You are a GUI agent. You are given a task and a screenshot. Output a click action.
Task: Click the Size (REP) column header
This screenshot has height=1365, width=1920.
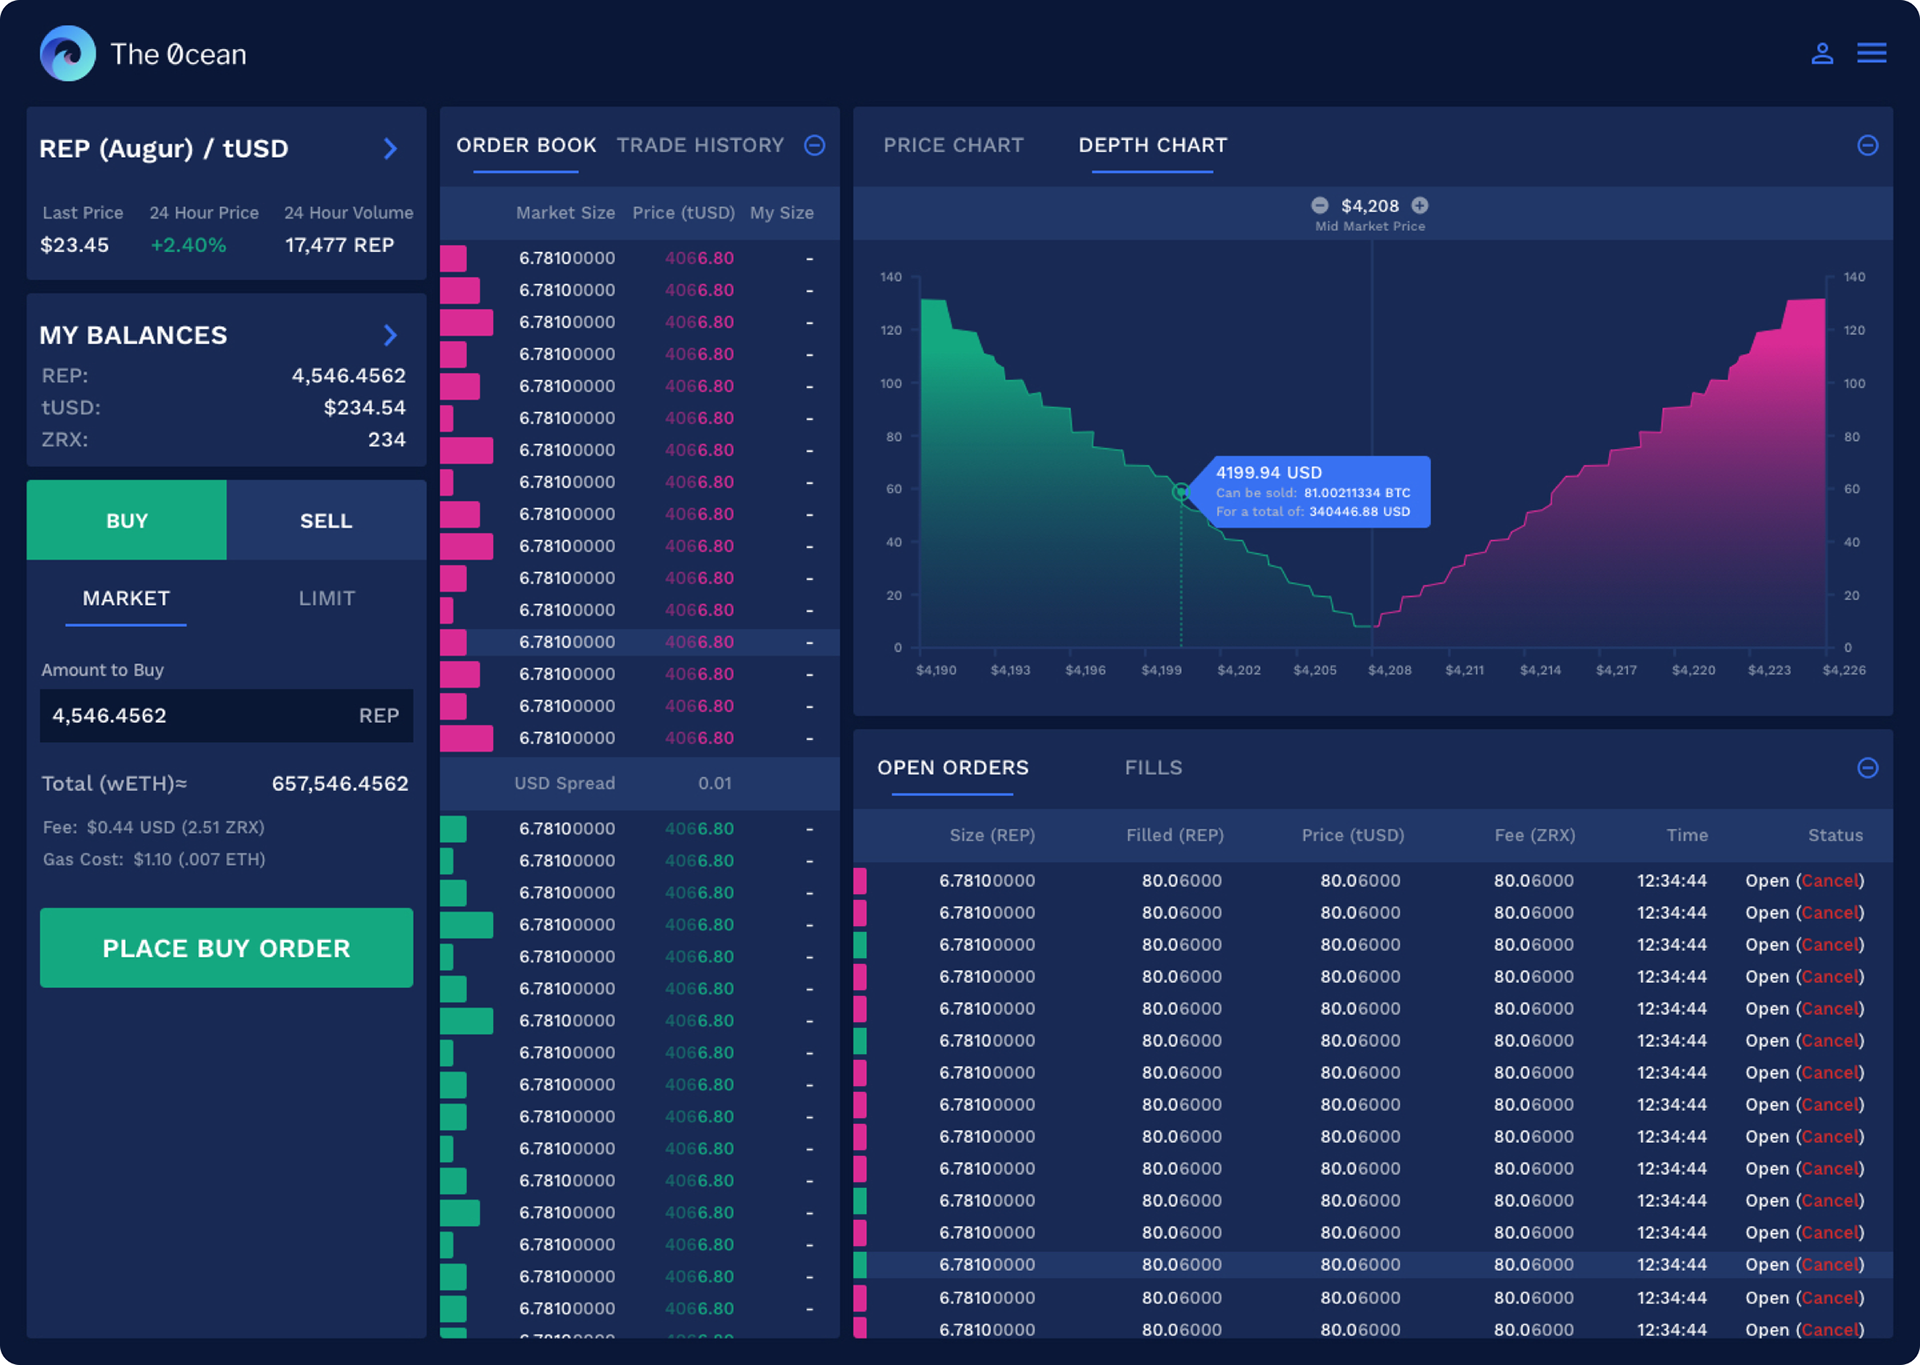click(992, 835)
